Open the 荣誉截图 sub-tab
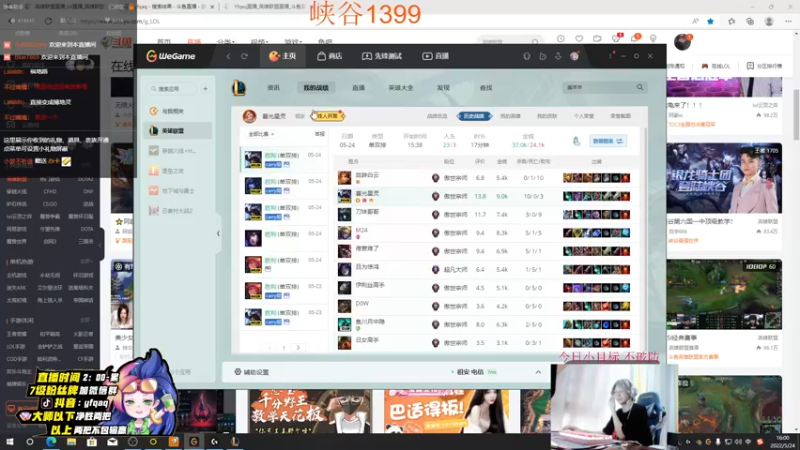Screen dimensions: 800x450 point(620,116)
